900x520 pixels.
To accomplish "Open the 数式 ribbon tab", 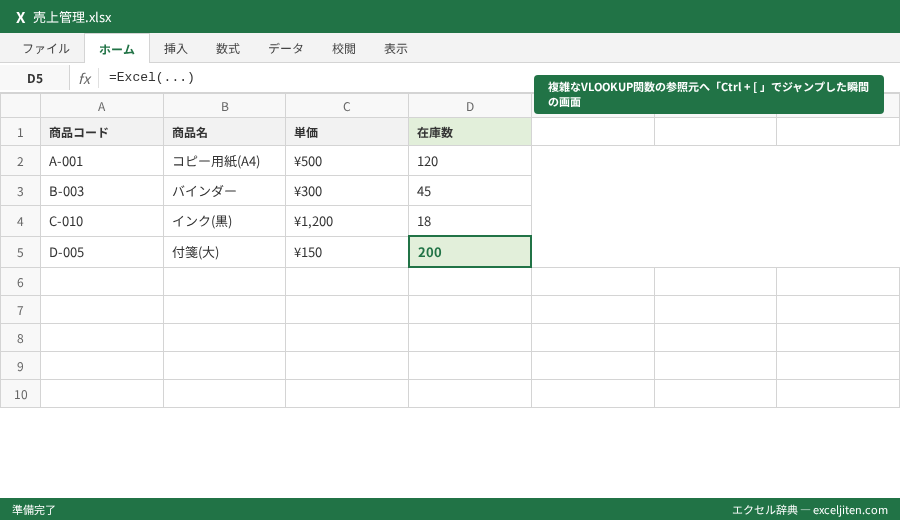I will click(228, 49).
